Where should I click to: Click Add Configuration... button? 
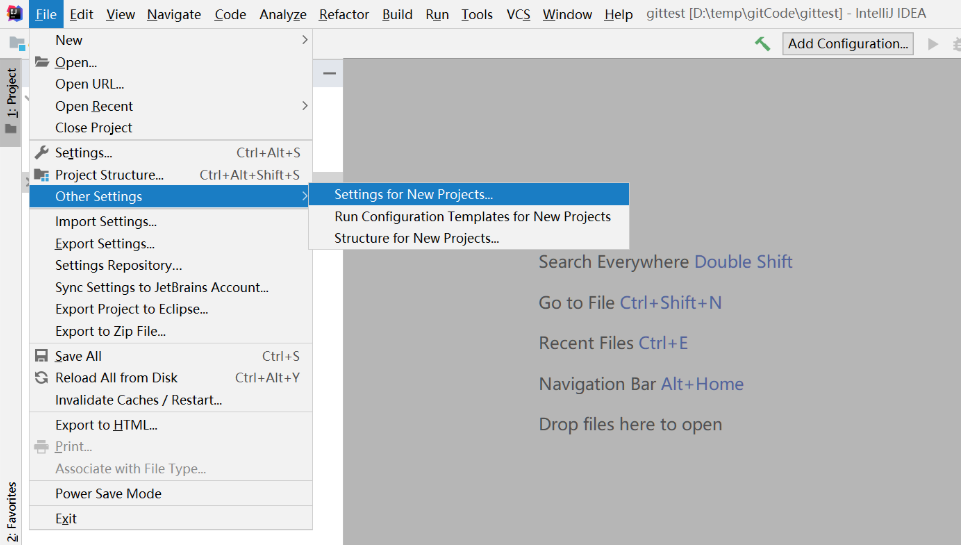pyautogui.click(x=848, y=44)
